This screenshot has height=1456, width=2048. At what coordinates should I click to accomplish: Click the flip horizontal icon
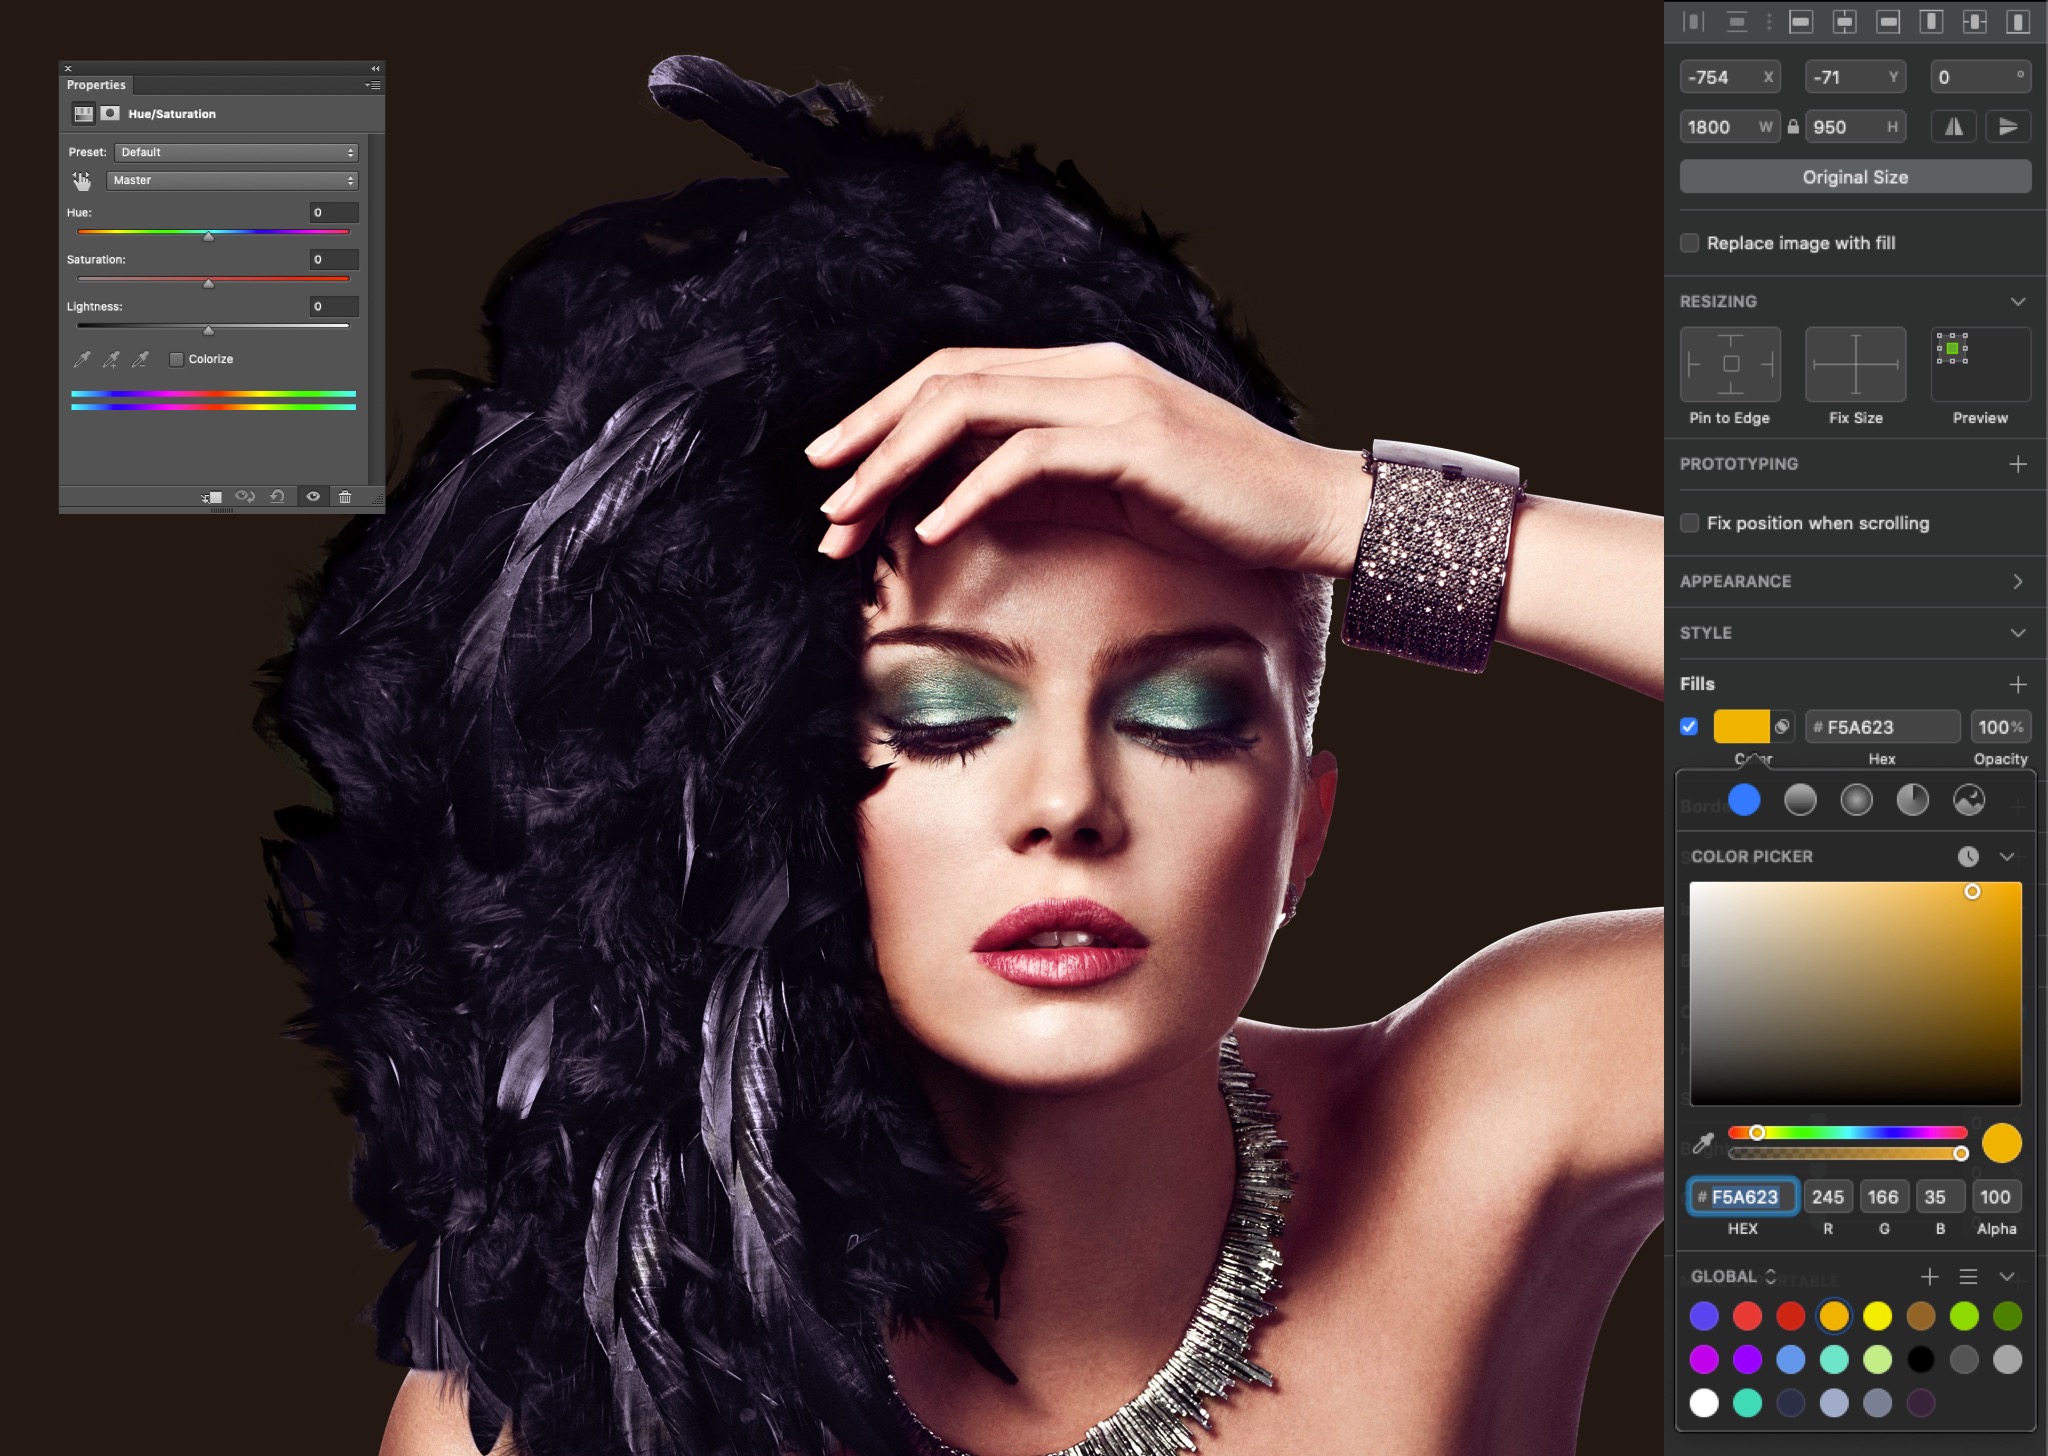coord(1953,127)
